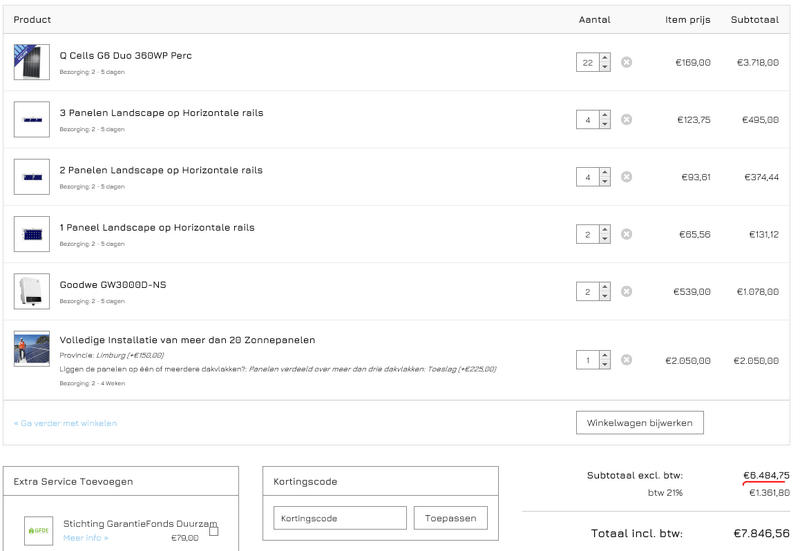Click the Item prijs column header
Viewport: 800px width, 551px height.
click(x=688, y=20)
